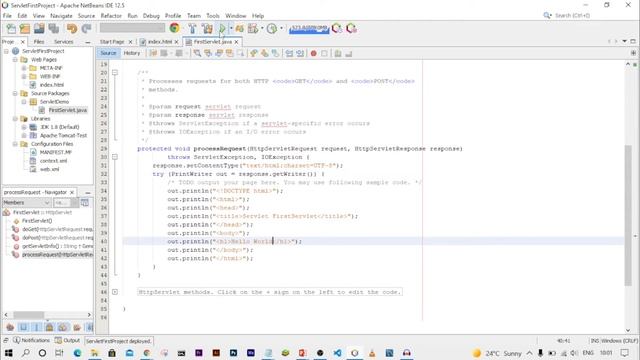640x360 pixels.
Task: Switch to the Start Page tab
Action: [x=112, y=42]
